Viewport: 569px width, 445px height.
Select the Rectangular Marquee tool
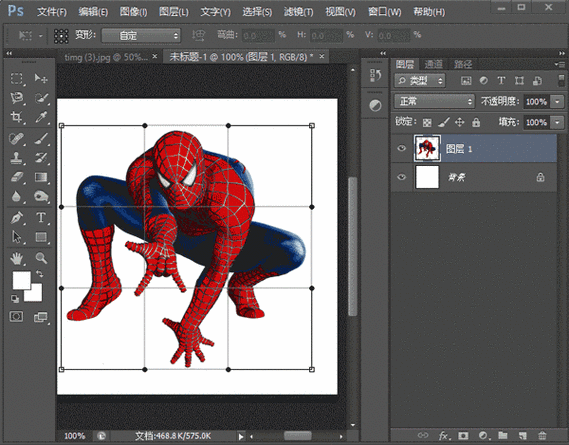[x=16, y=78]
